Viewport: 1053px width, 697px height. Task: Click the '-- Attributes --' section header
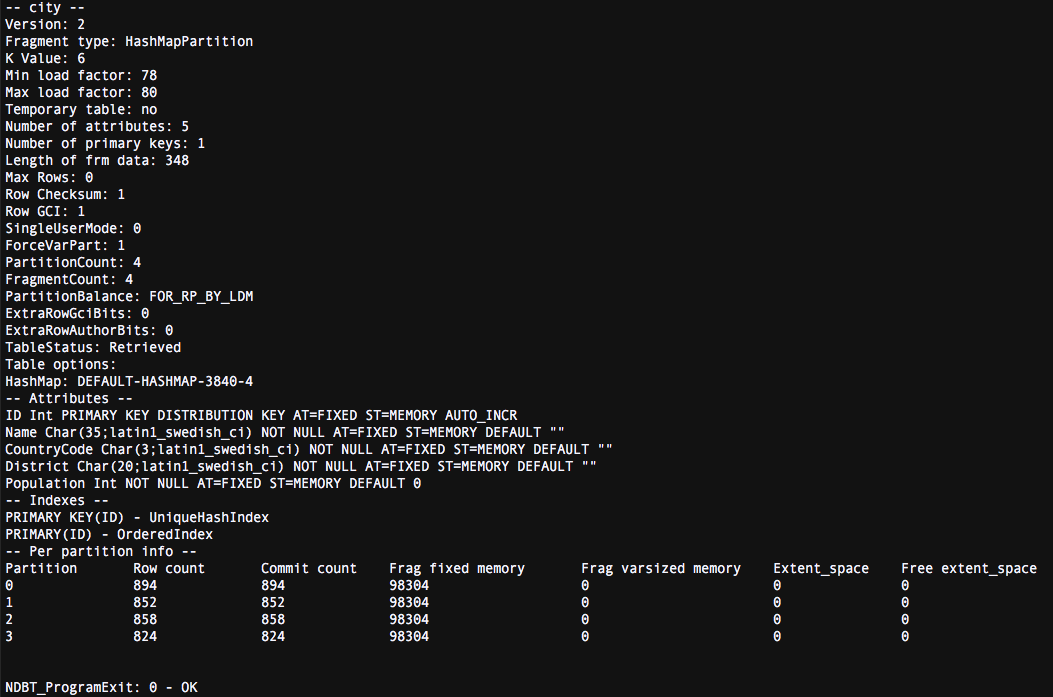pyautogui.click(x=69, y=398)
